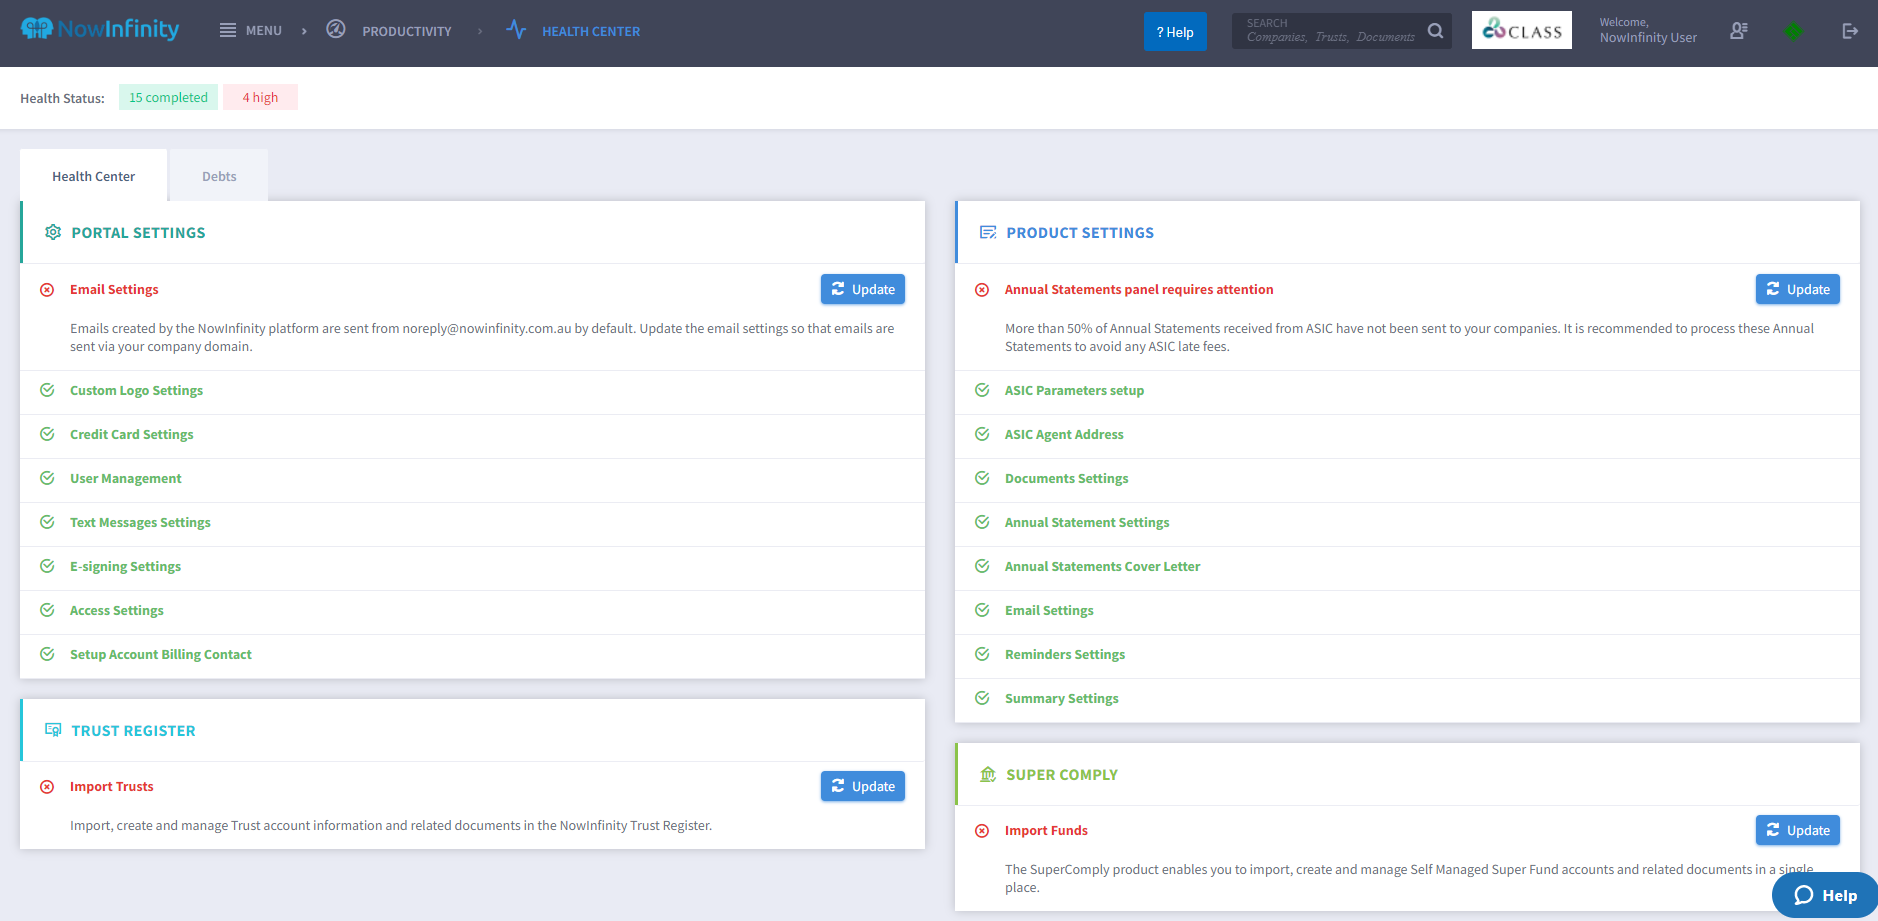Click the 15 completed status badge
The image size is (1878, 921).
pyautogui.click(x=168, y=97)
